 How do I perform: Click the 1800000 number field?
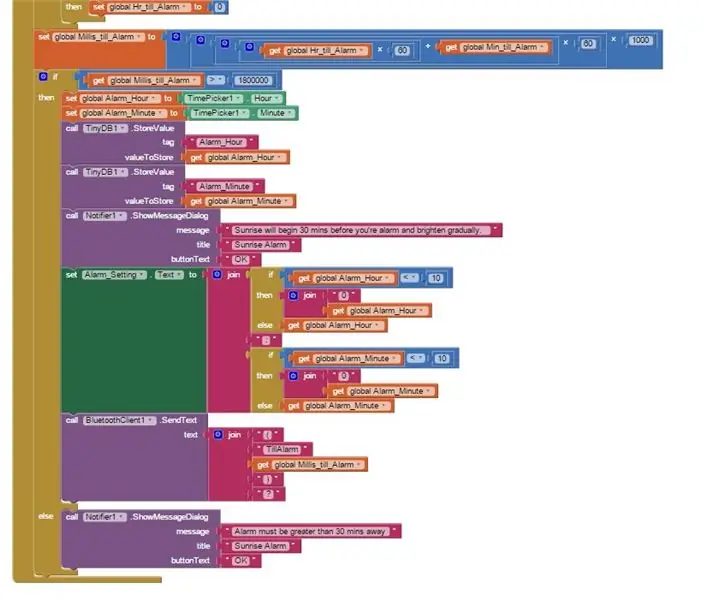(253, 81)
